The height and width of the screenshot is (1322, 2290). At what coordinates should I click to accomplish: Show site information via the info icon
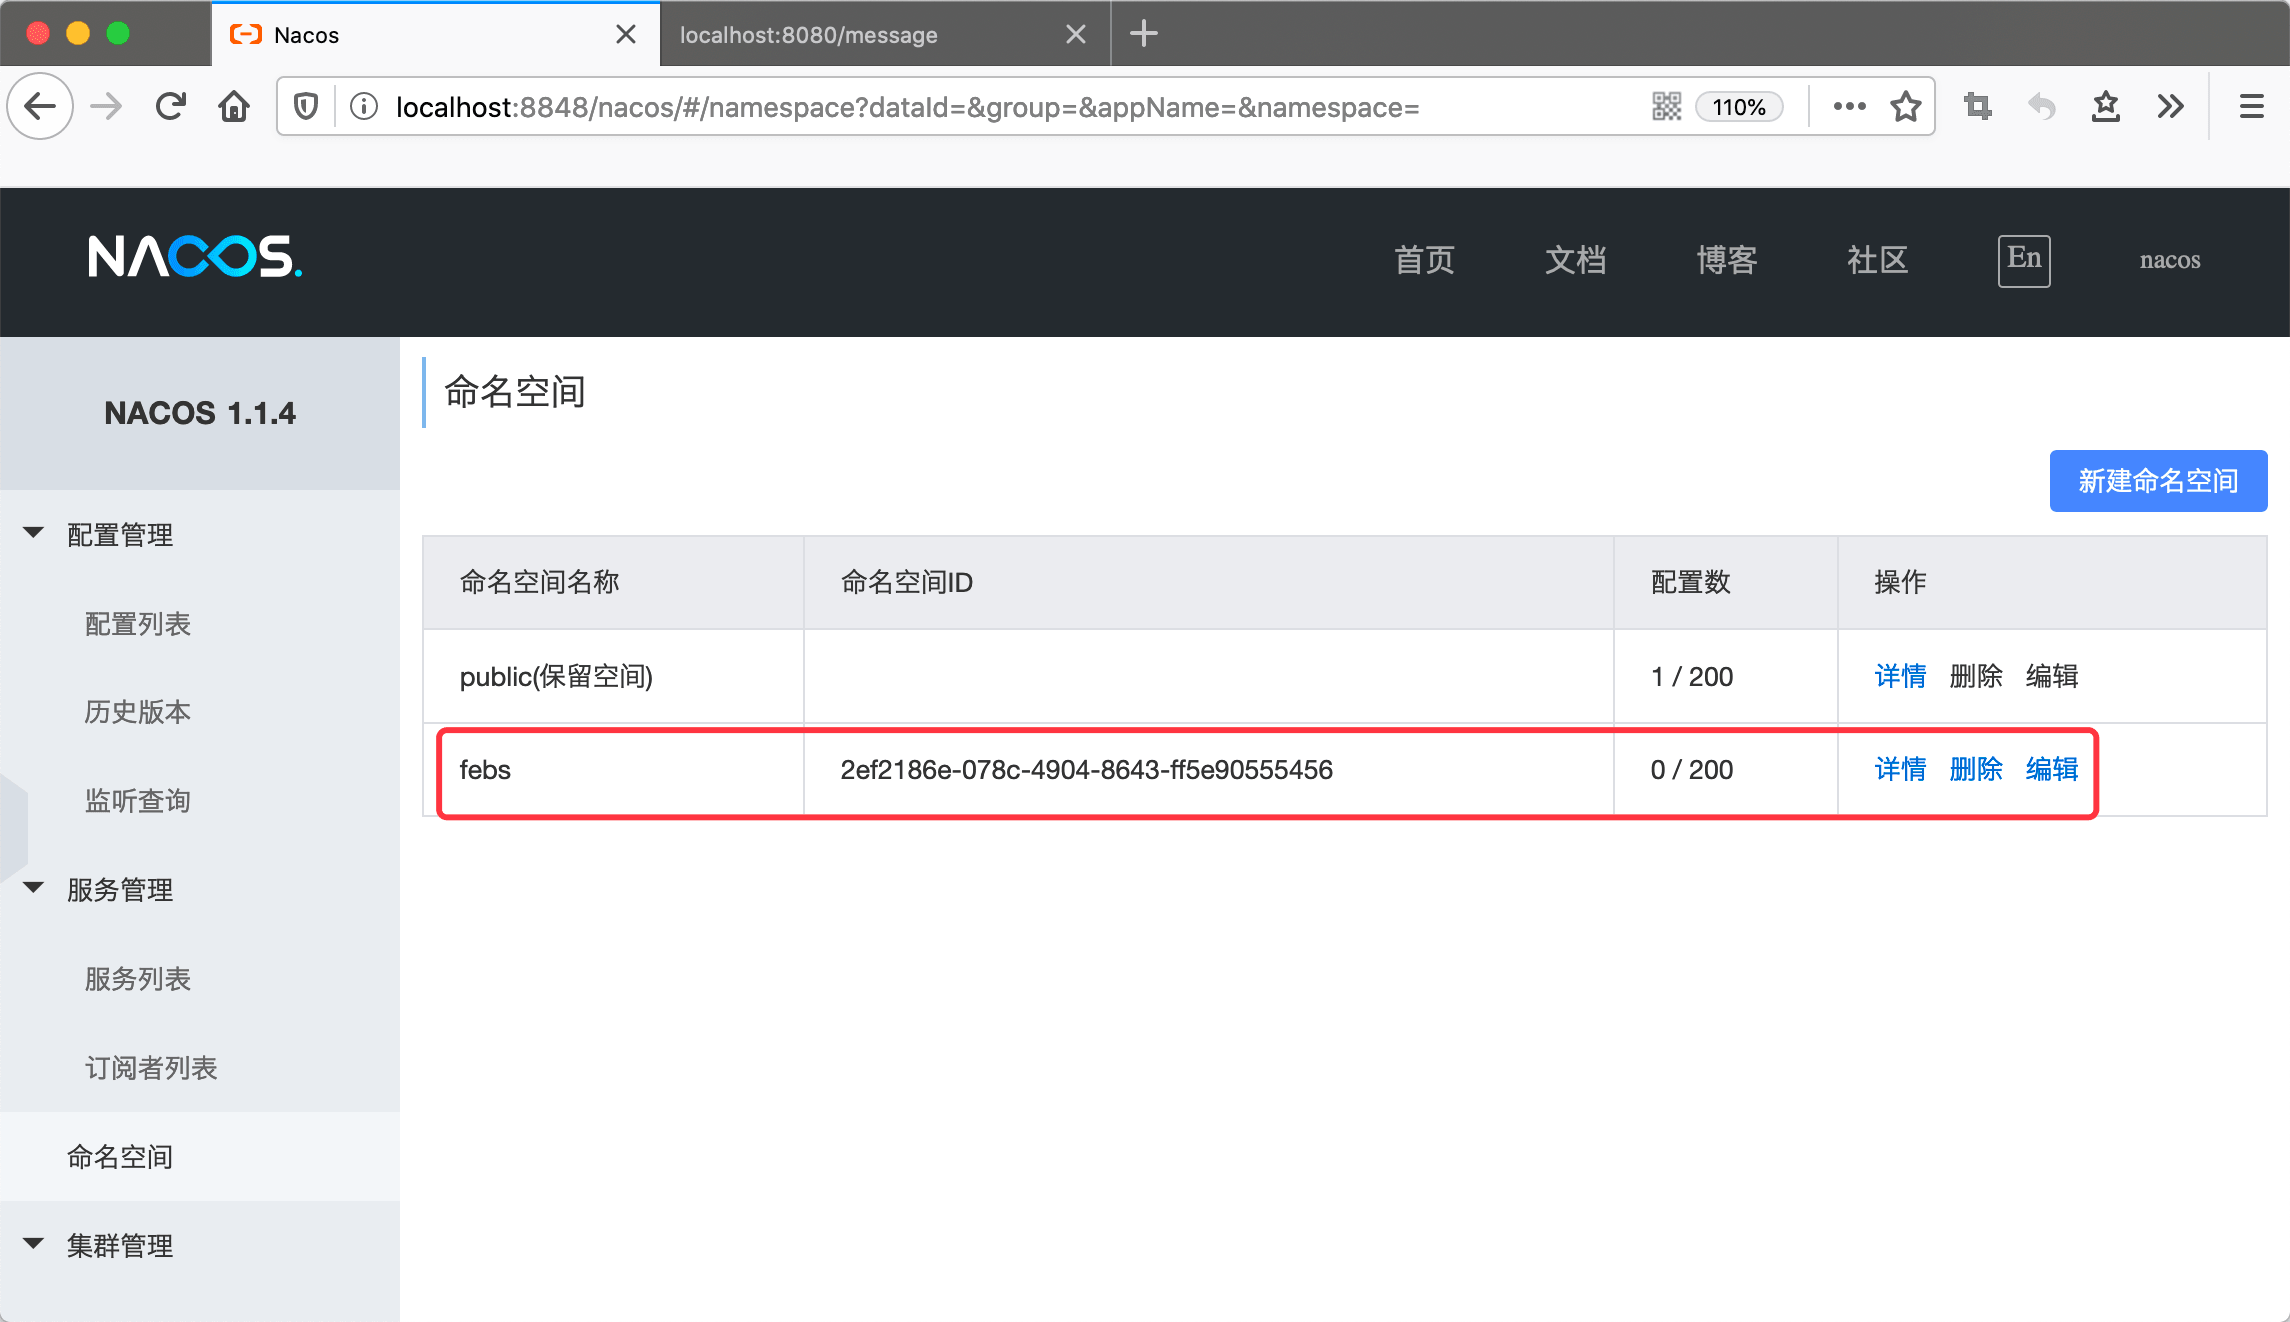click(x=364, y=106)
